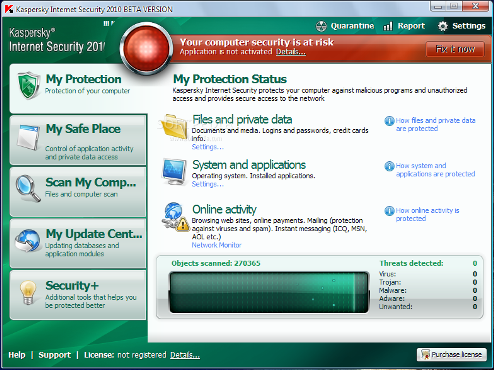This screenshot has width=494, height=370.
Task: Click the Settings gear icon
Action: (442, 26)
